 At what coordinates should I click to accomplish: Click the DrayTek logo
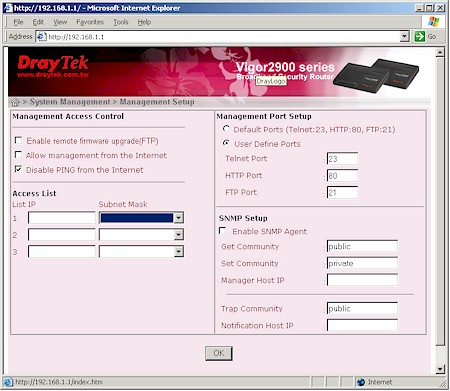pos(53,63)
